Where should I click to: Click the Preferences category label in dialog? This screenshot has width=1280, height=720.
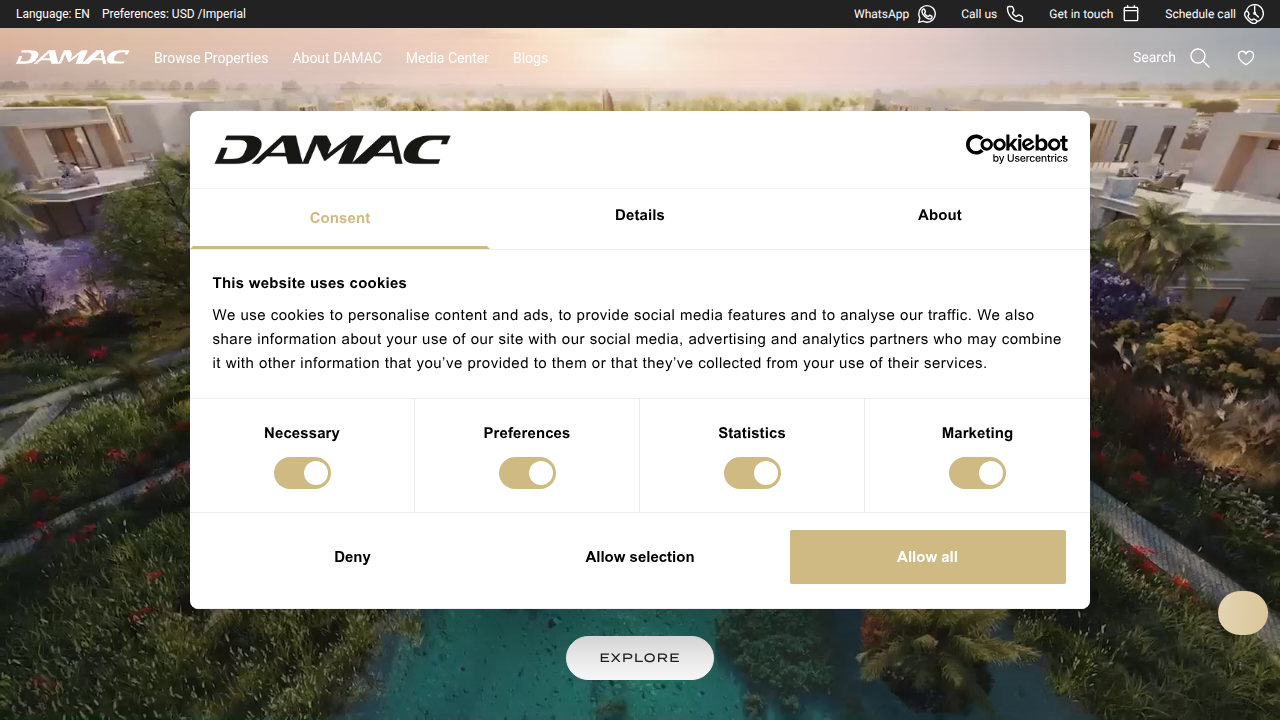tap(527, 433)
